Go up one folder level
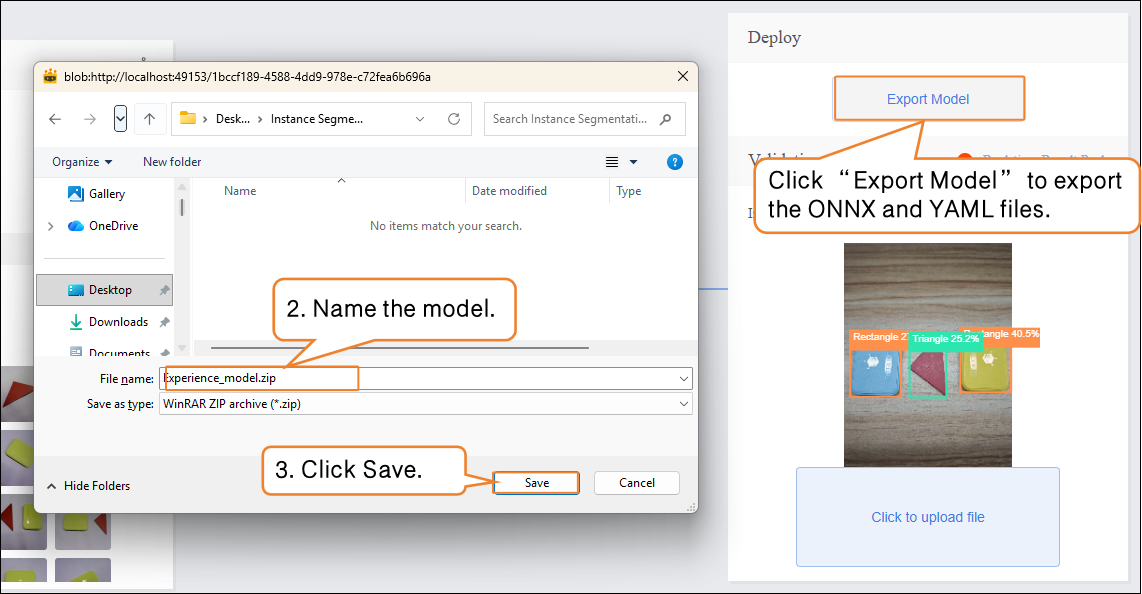This screenshot has width=1142, height=594. 149,119
